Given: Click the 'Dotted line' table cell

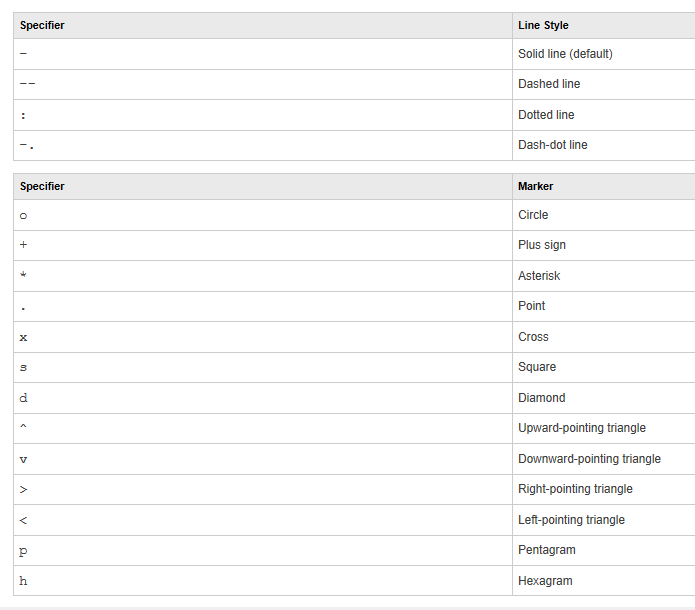Looking at the screenshot, I should coord(604,115).
